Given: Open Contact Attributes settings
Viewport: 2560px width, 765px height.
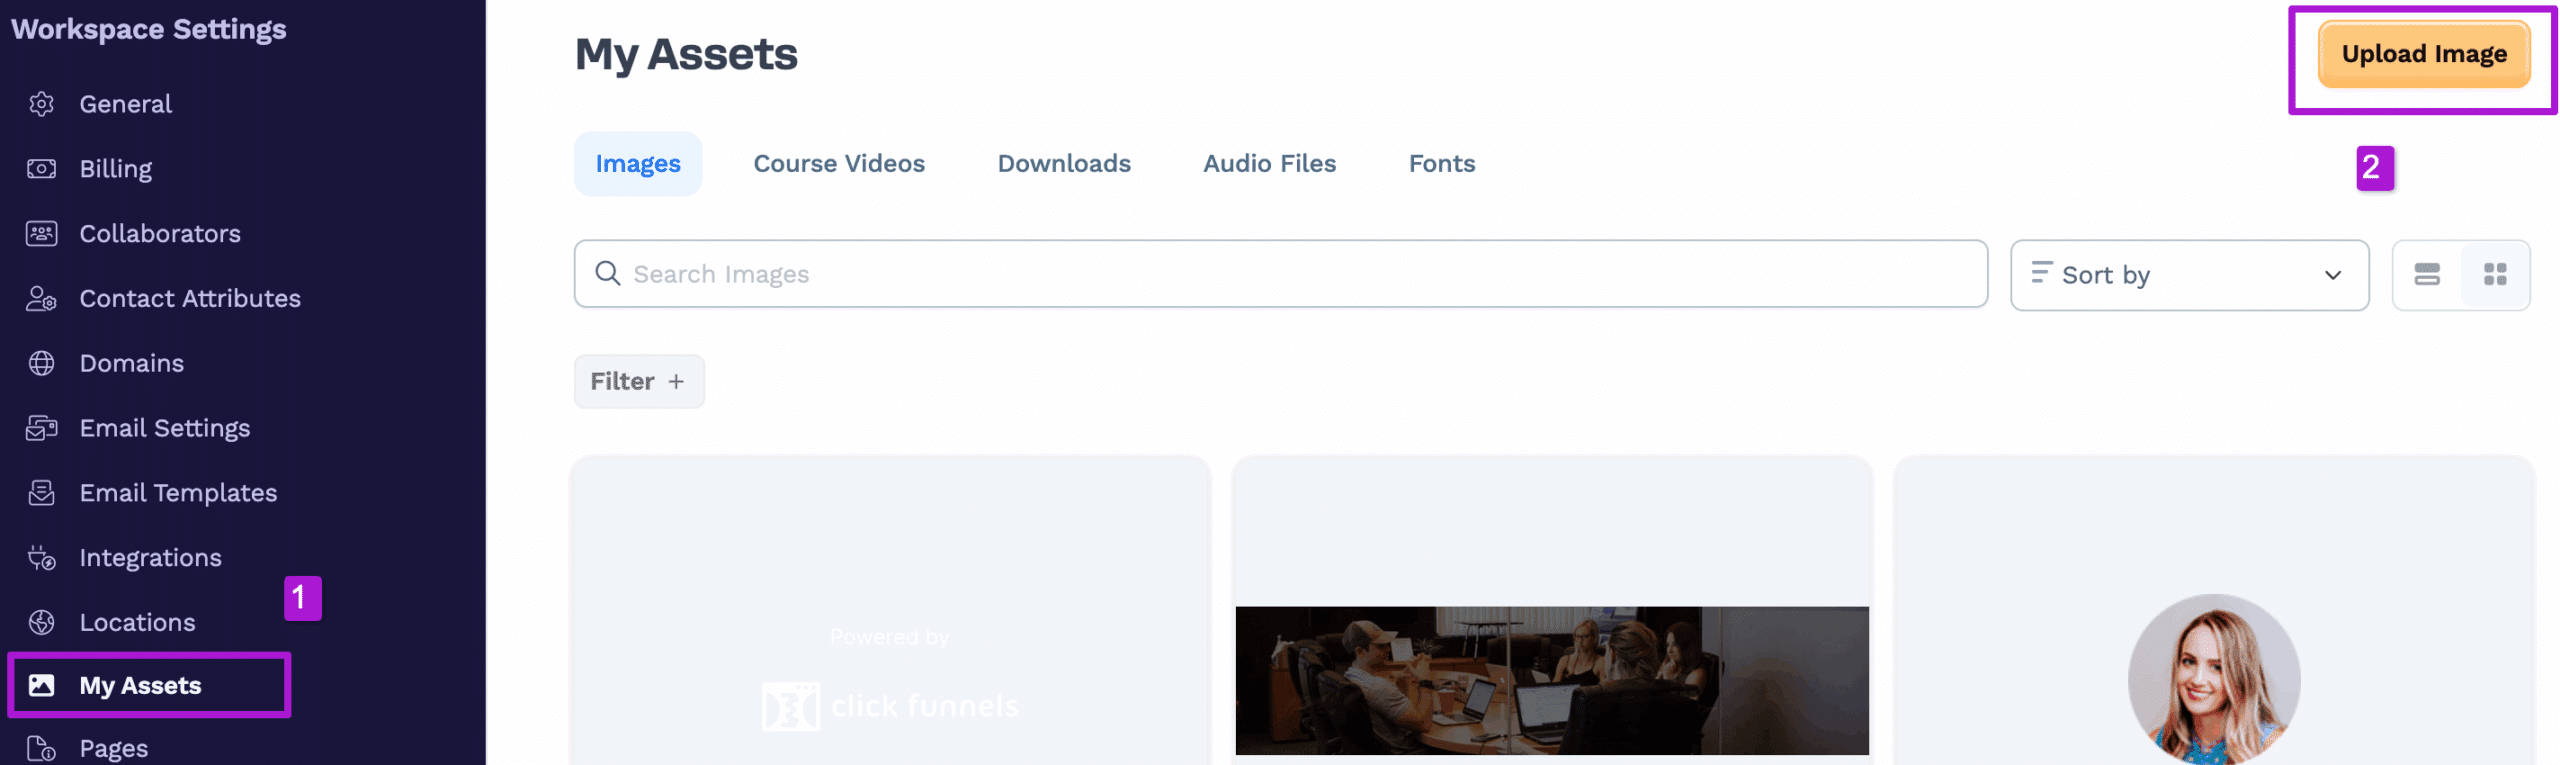Looking at the screenshot, I should pyautogui.click(x=190, y=298).
